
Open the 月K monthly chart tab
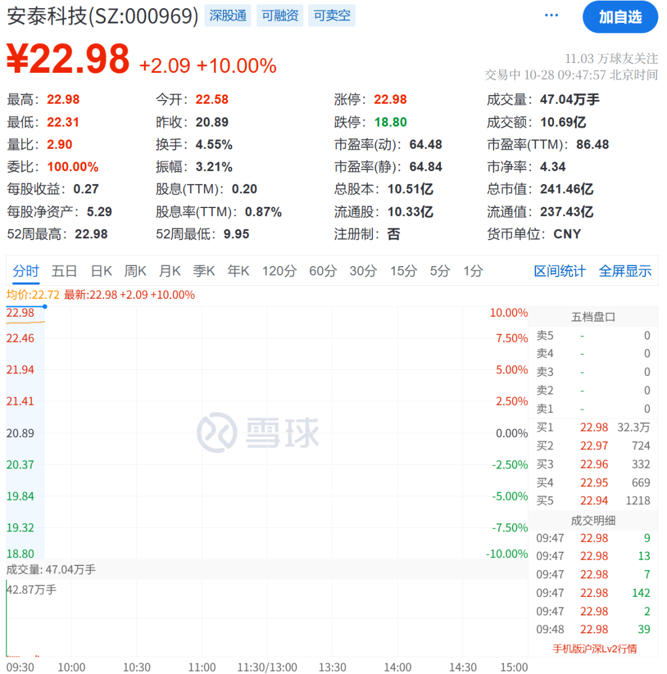[170, 271]
